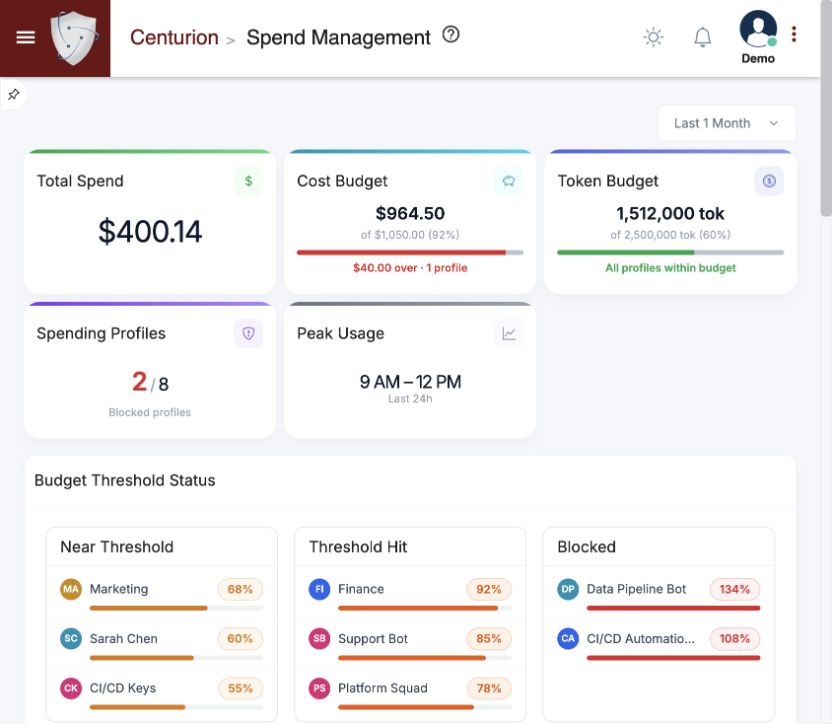
Task: Open the notifications bell
Action: (703, 37)
